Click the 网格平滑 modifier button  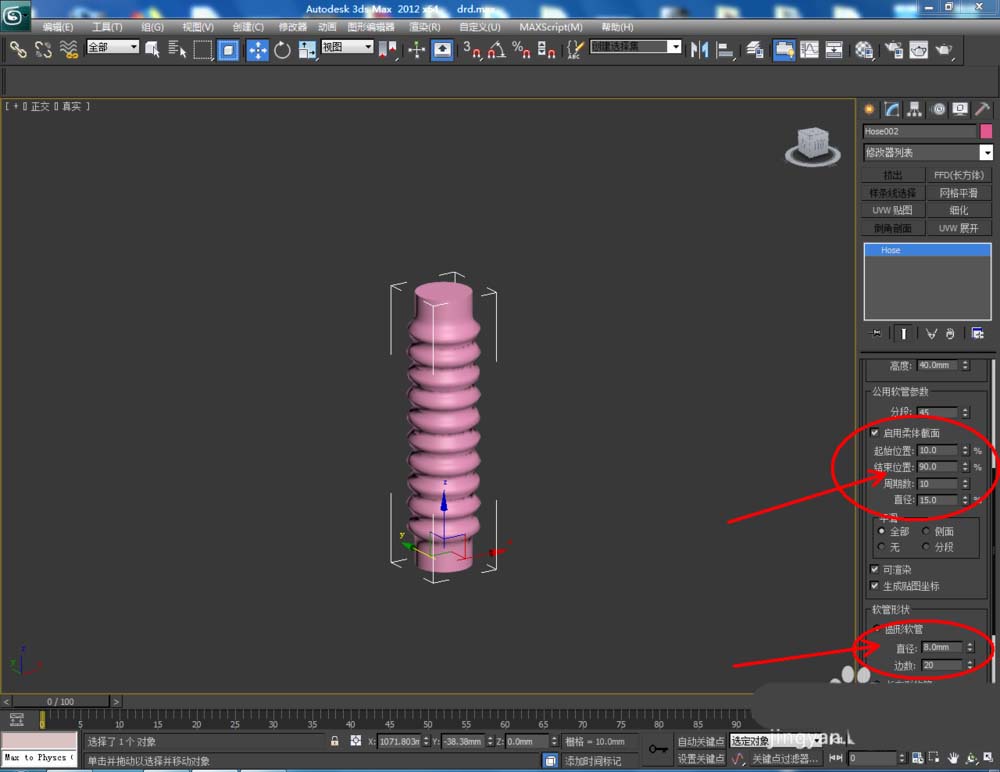[x=958, y=193]
